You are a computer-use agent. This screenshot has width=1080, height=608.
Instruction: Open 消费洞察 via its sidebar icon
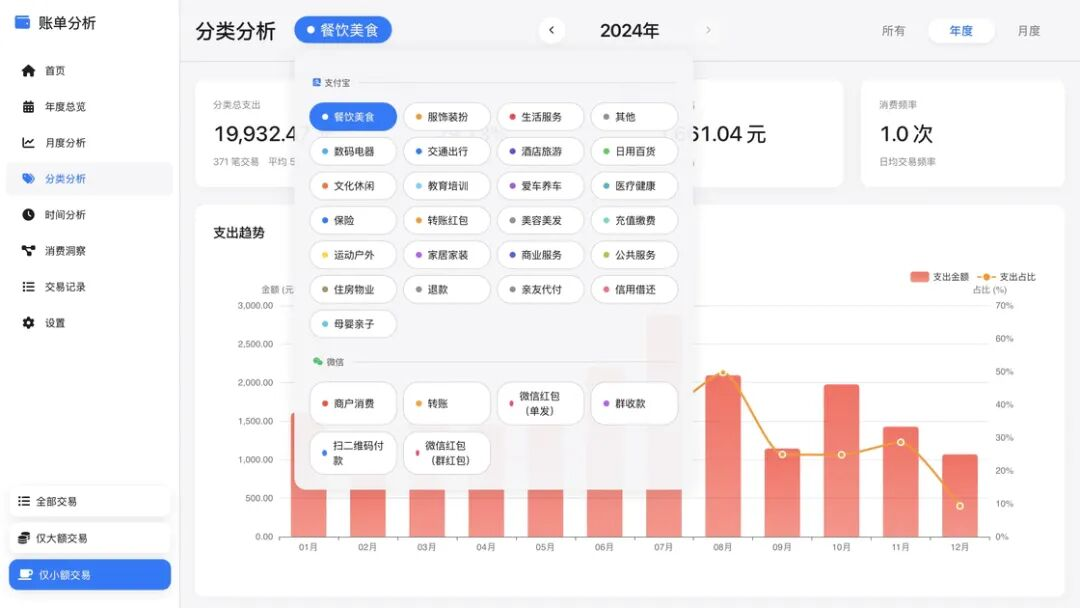[28, 251]
